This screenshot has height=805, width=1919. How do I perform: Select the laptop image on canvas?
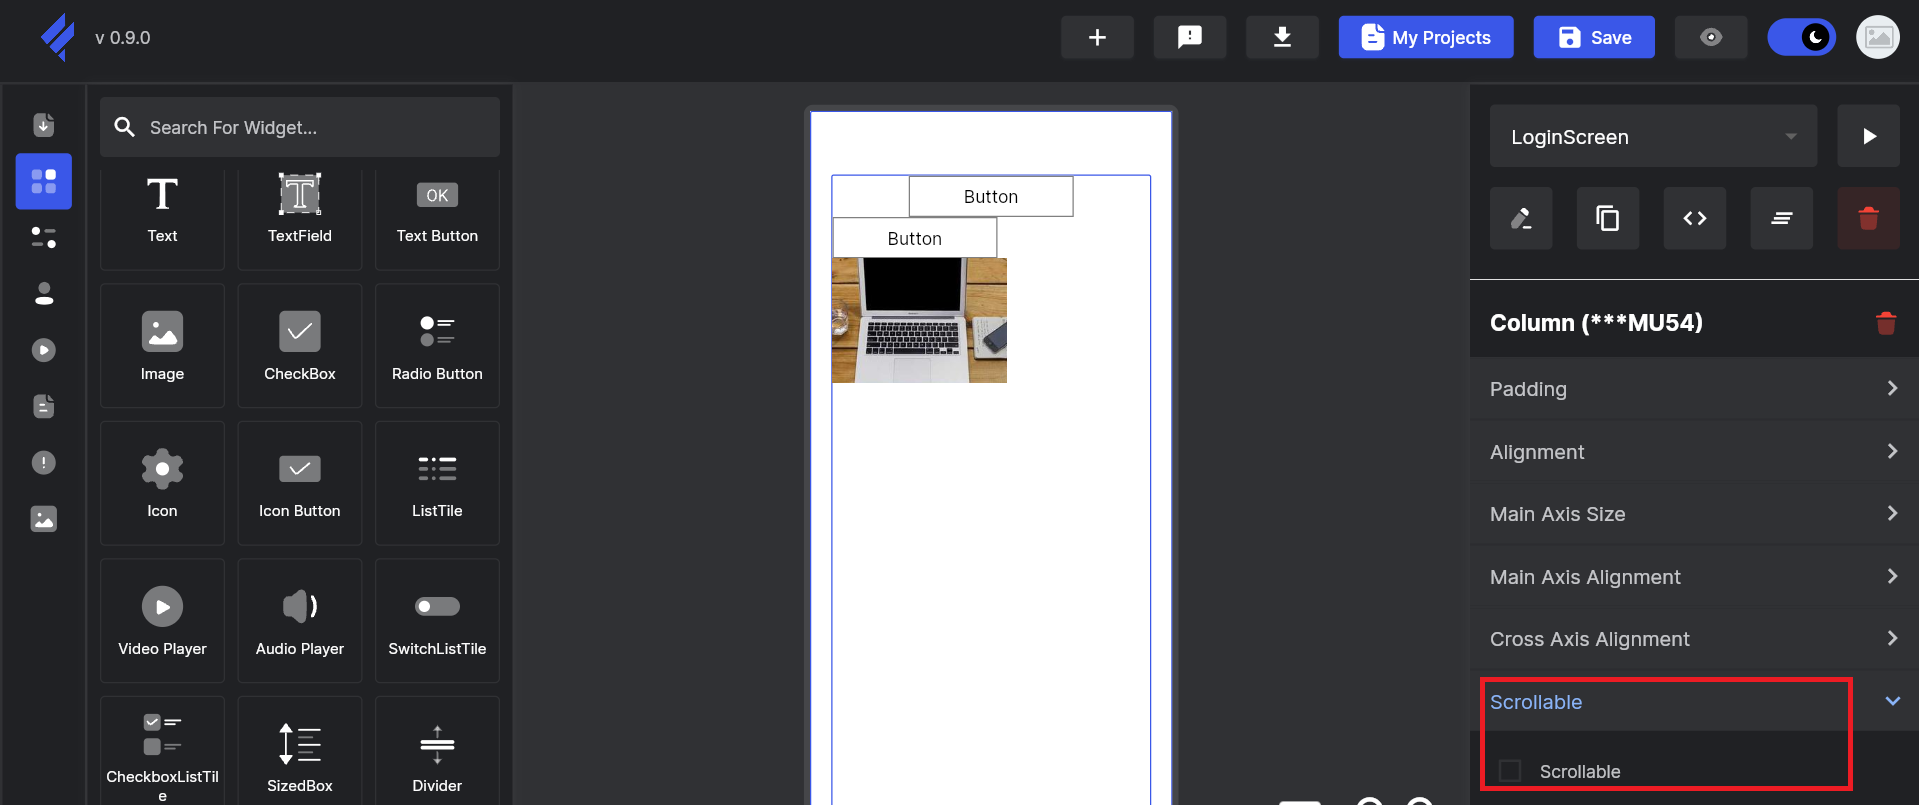click(919, 320)
